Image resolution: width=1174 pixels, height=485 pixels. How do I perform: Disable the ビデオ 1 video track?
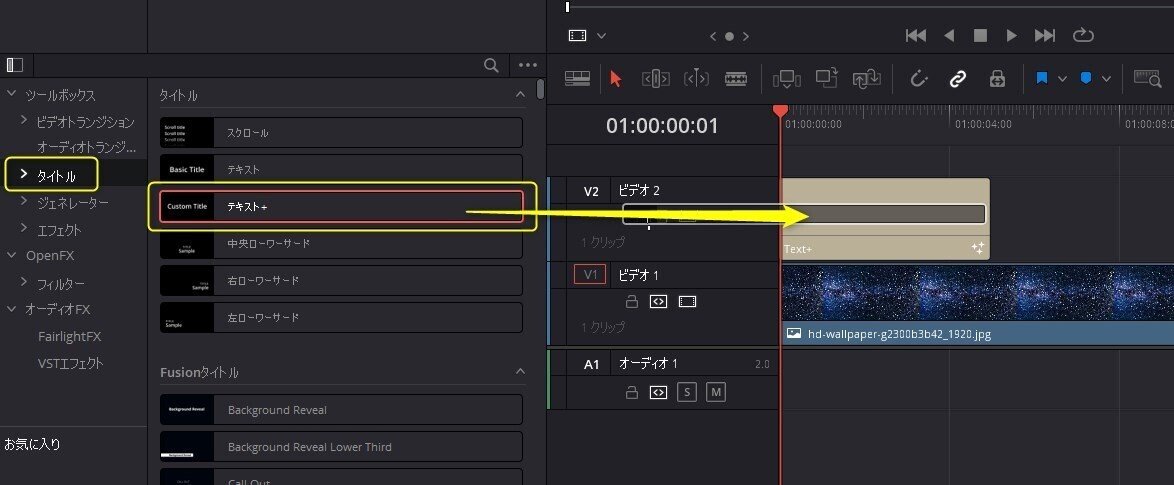click(x=687, y=302)
